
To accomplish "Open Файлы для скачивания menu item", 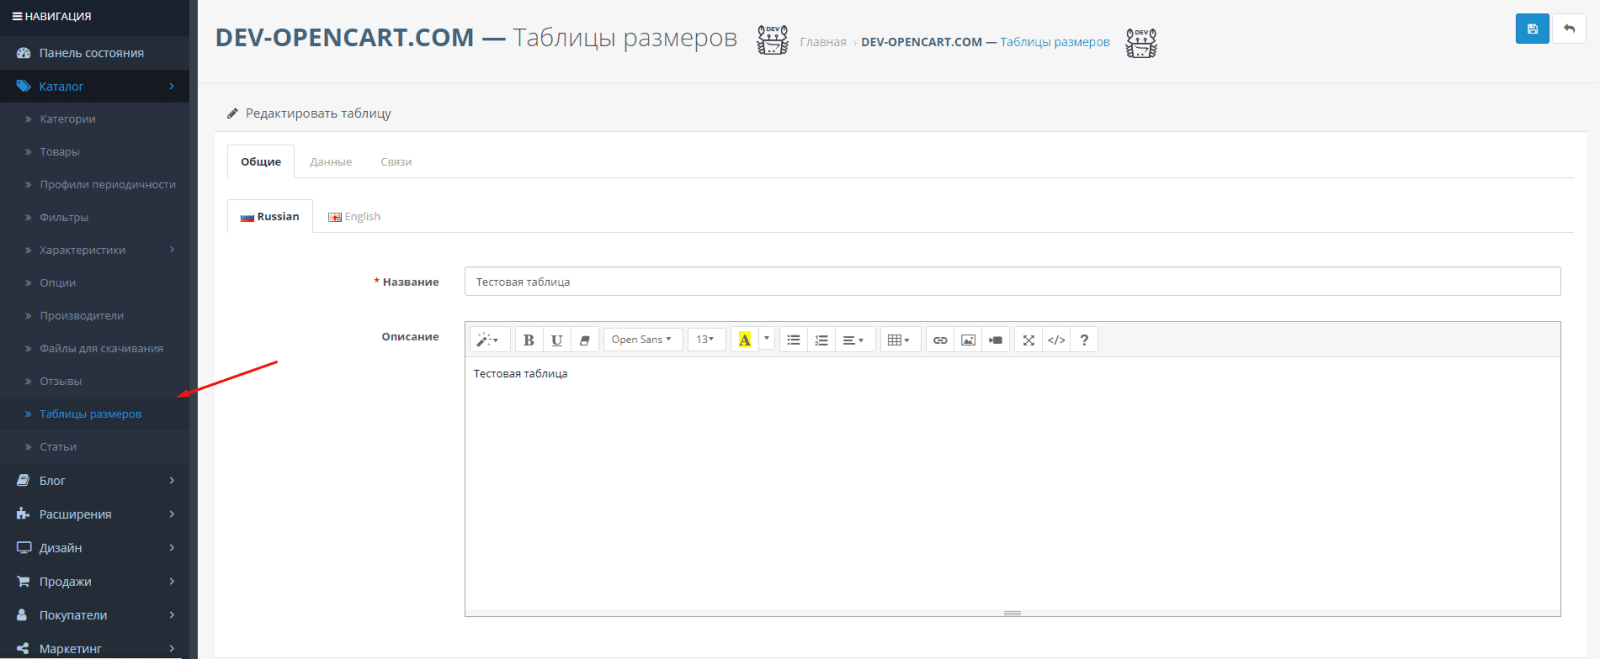I will (95, 348).
